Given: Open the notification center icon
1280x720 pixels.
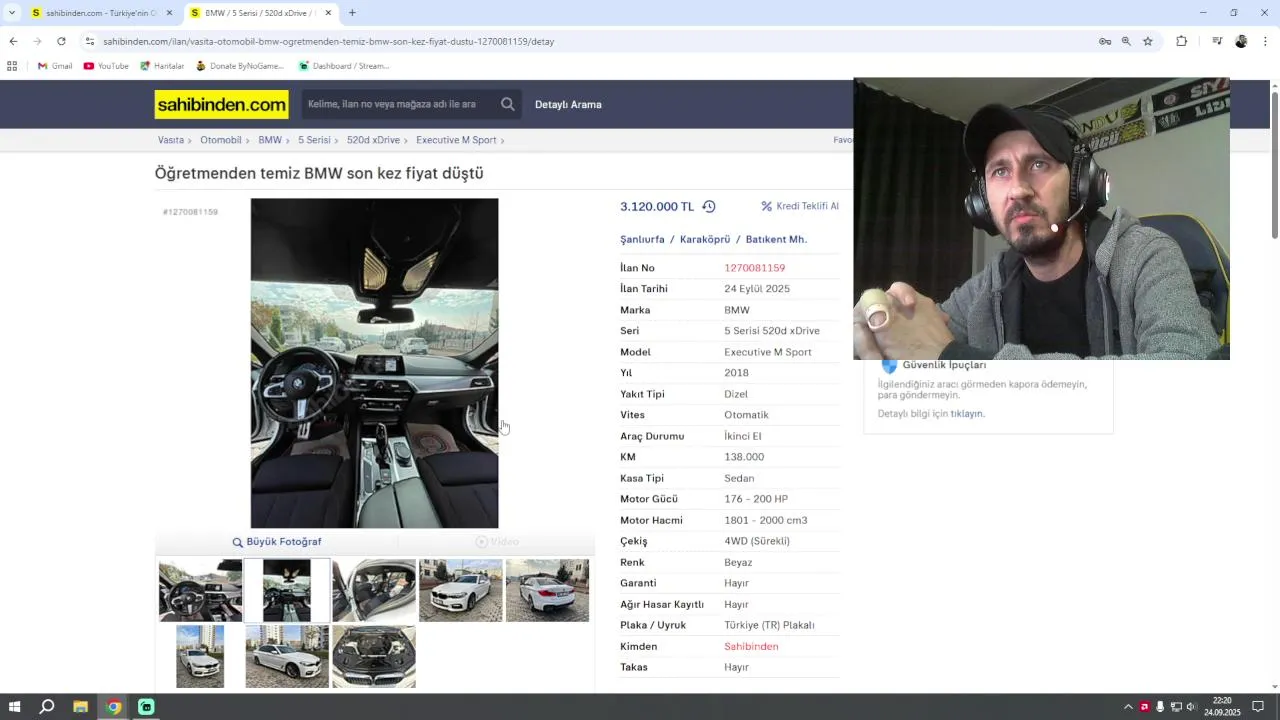Looking at the screenshot, I should [x=1259, y=707].
